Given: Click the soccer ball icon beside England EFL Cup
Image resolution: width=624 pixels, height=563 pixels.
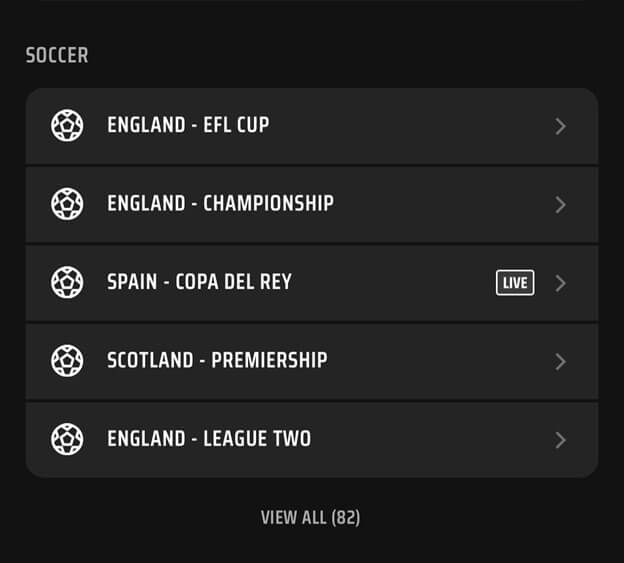Looking at the screenshot, I should (67, 125).
